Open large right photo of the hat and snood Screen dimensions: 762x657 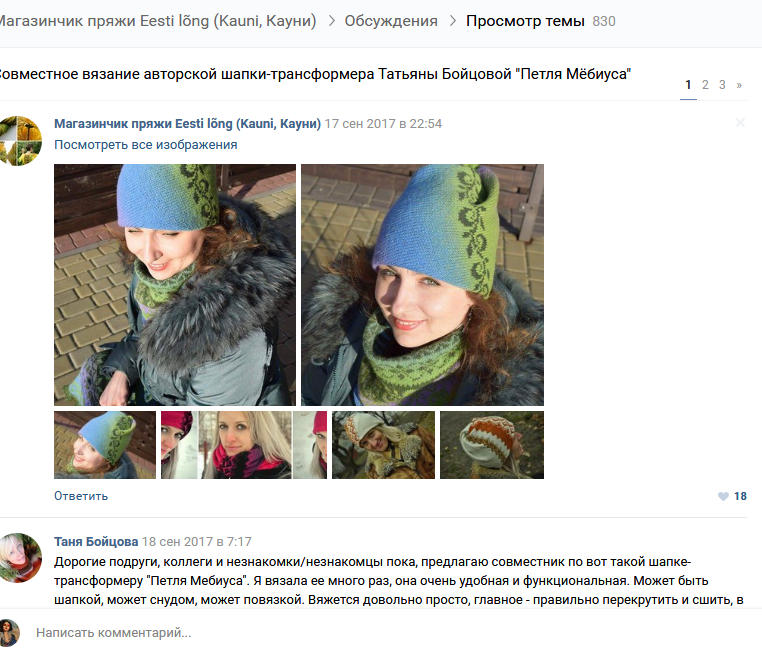point(422,285)
